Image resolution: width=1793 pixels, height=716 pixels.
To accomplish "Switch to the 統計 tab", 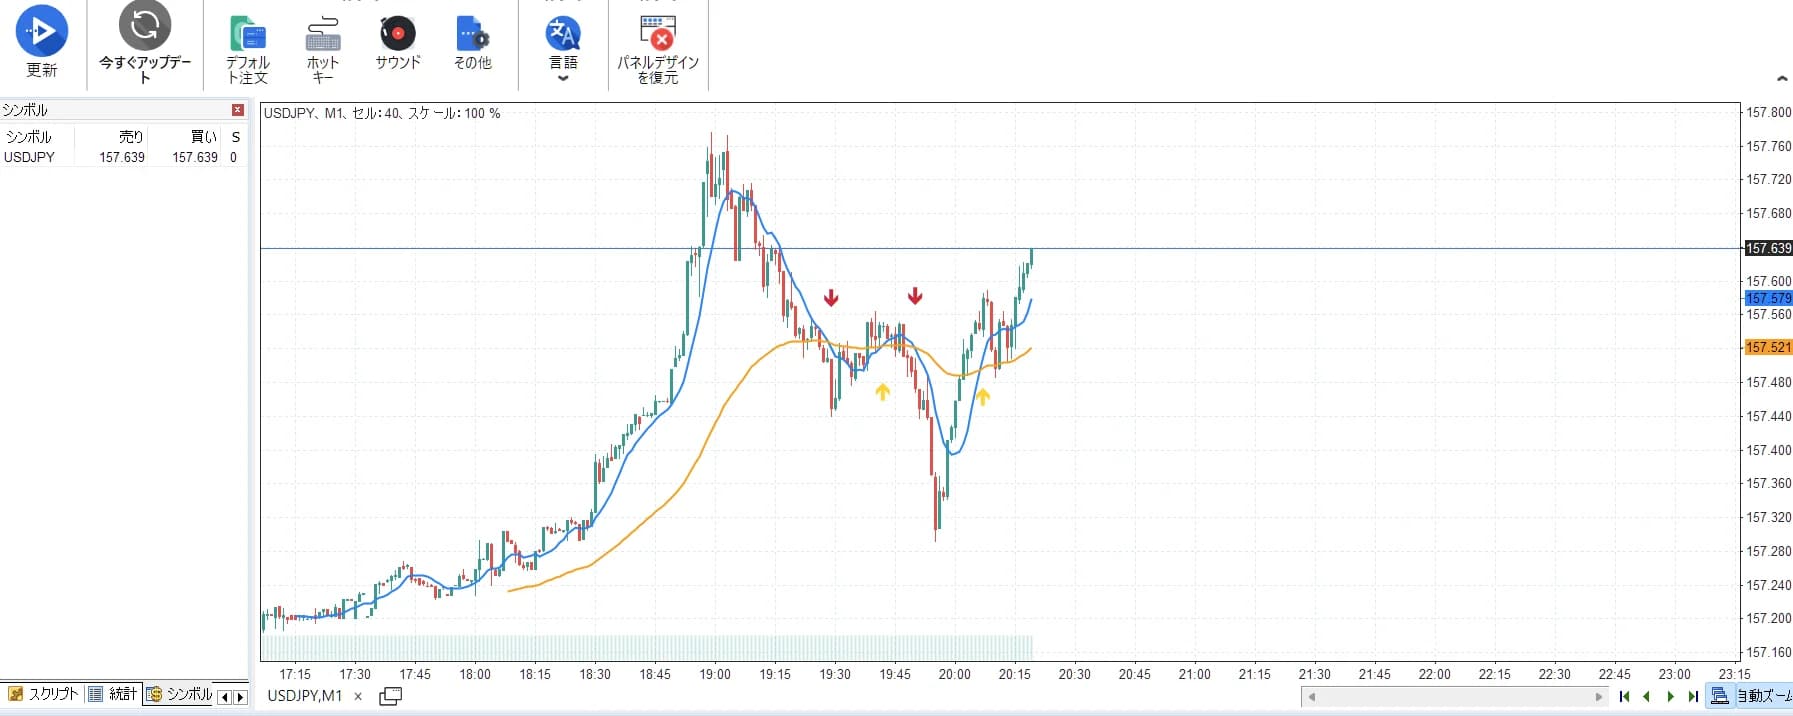I will (113, 694).
